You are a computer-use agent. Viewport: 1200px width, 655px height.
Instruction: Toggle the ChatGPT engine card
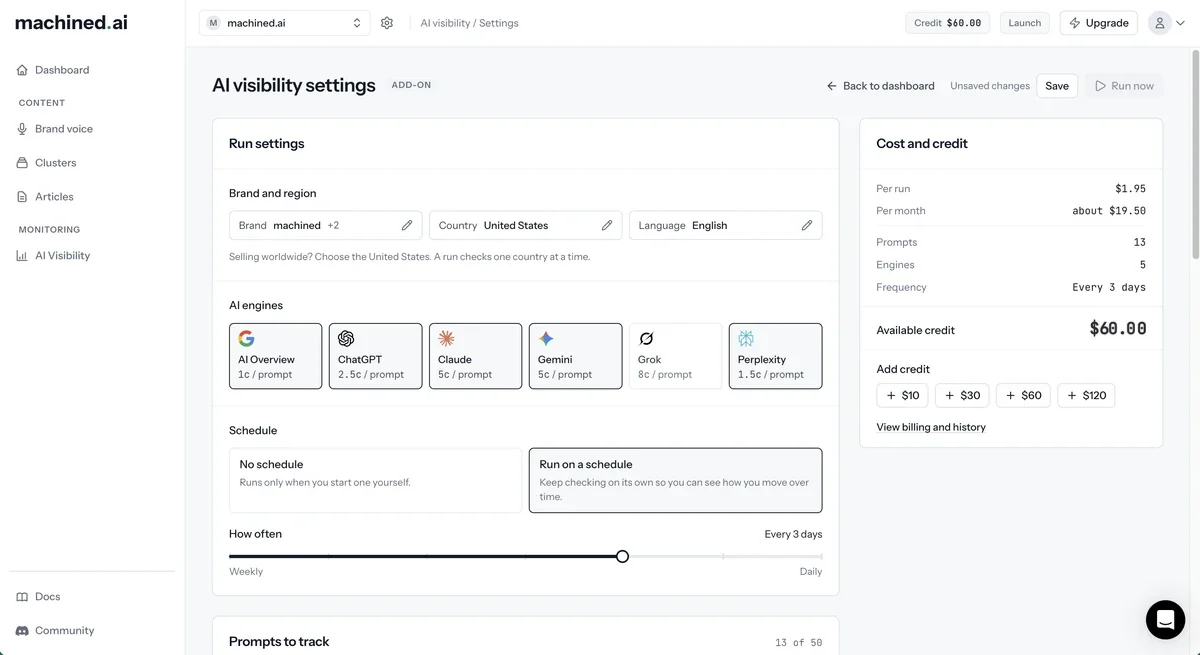[375, 356]
